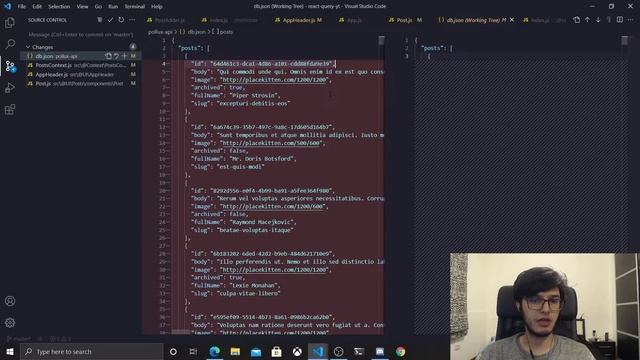640x360 pixels.
Task: Click the taskbar search box
Action: pyautogui.click(x=92, y=351)
